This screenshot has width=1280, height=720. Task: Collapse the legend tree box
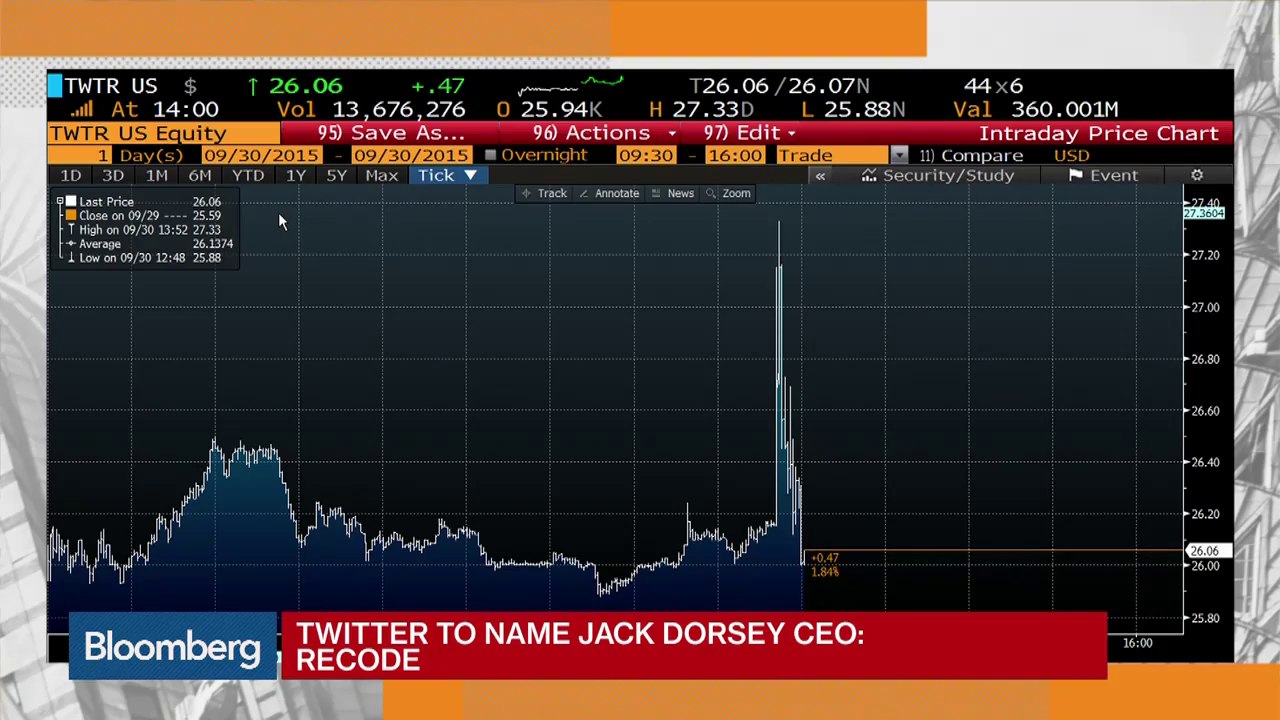(60, 201)
